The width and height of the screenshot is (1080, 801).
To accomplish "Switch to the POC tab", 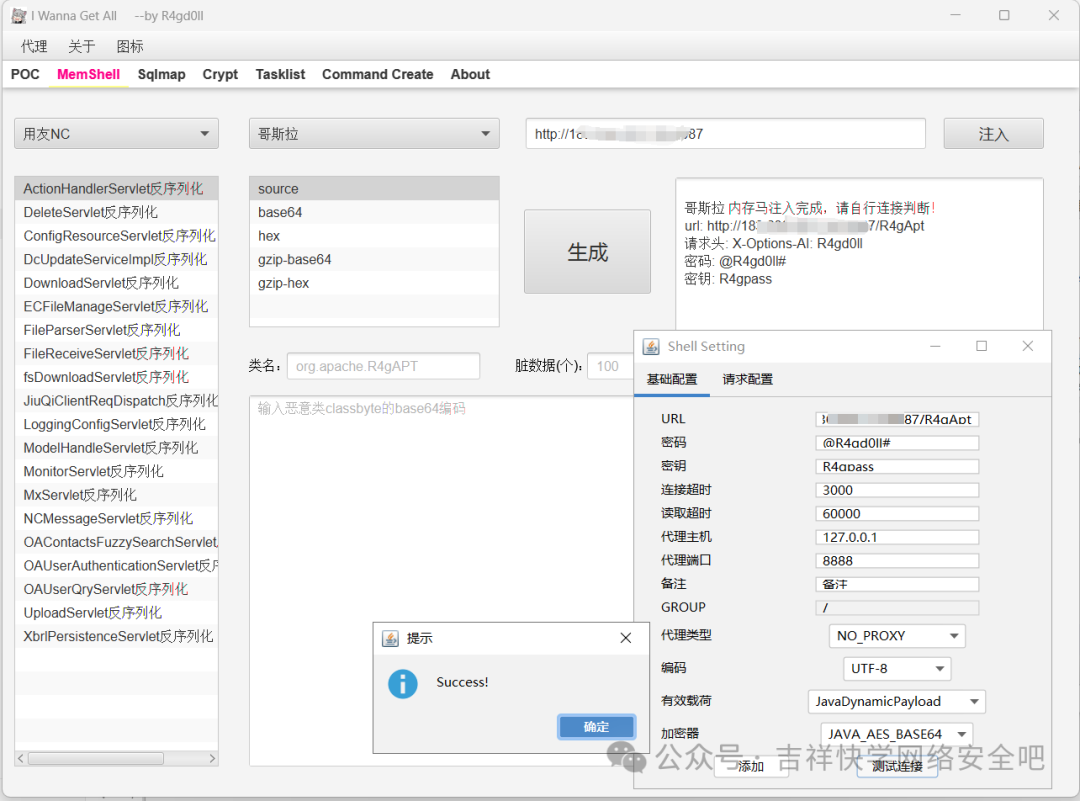I will [25, 74].
